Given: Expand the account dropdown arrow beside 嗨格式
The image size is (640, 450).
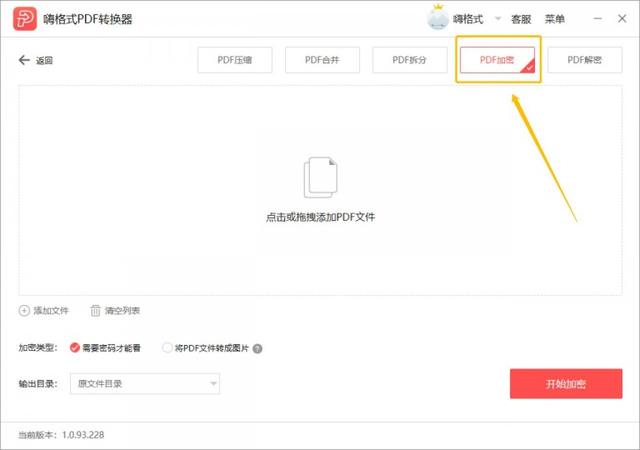Looking at the screenshot, I should coord(498,18).
